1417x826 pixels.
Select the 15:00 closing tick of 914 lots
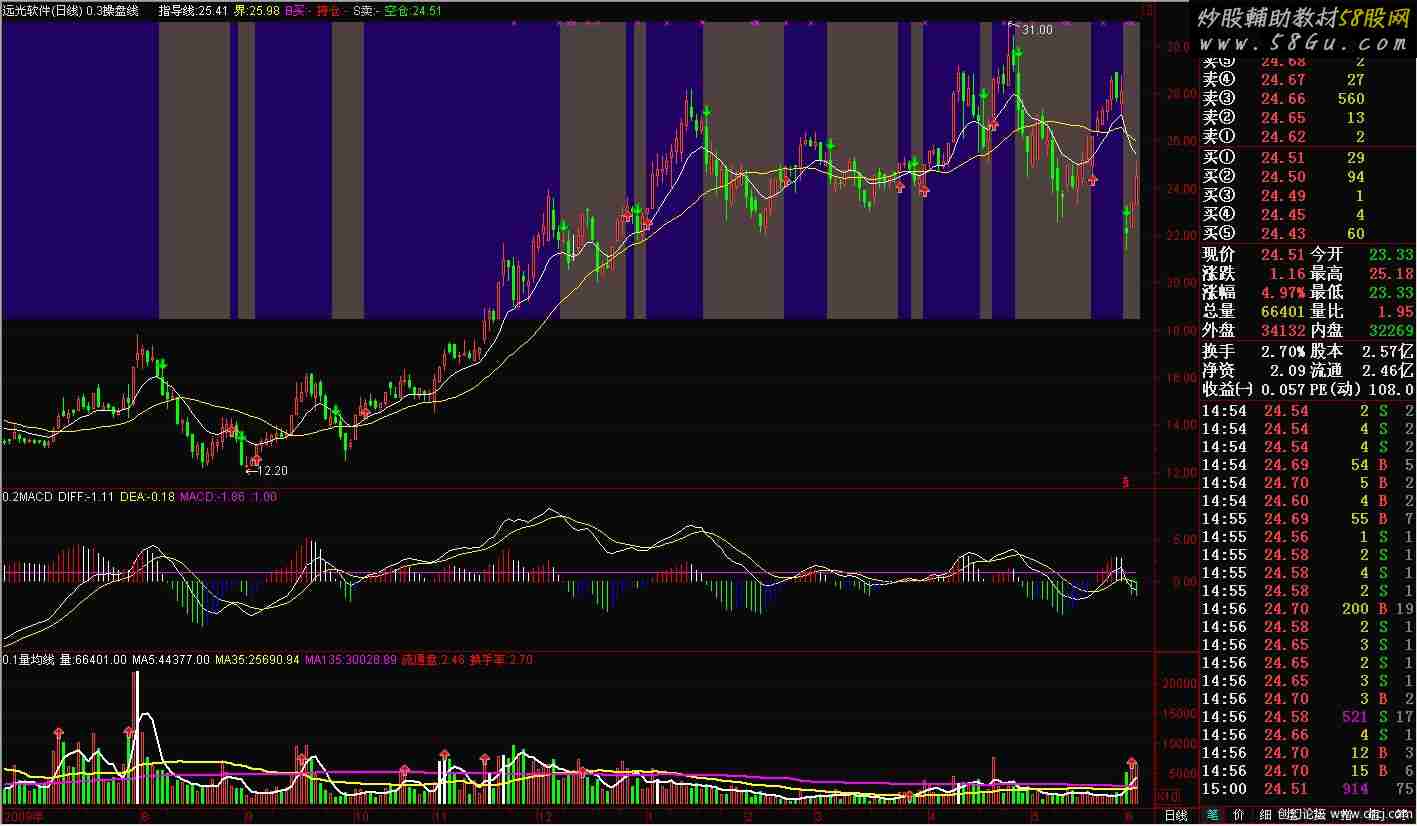1308,788
